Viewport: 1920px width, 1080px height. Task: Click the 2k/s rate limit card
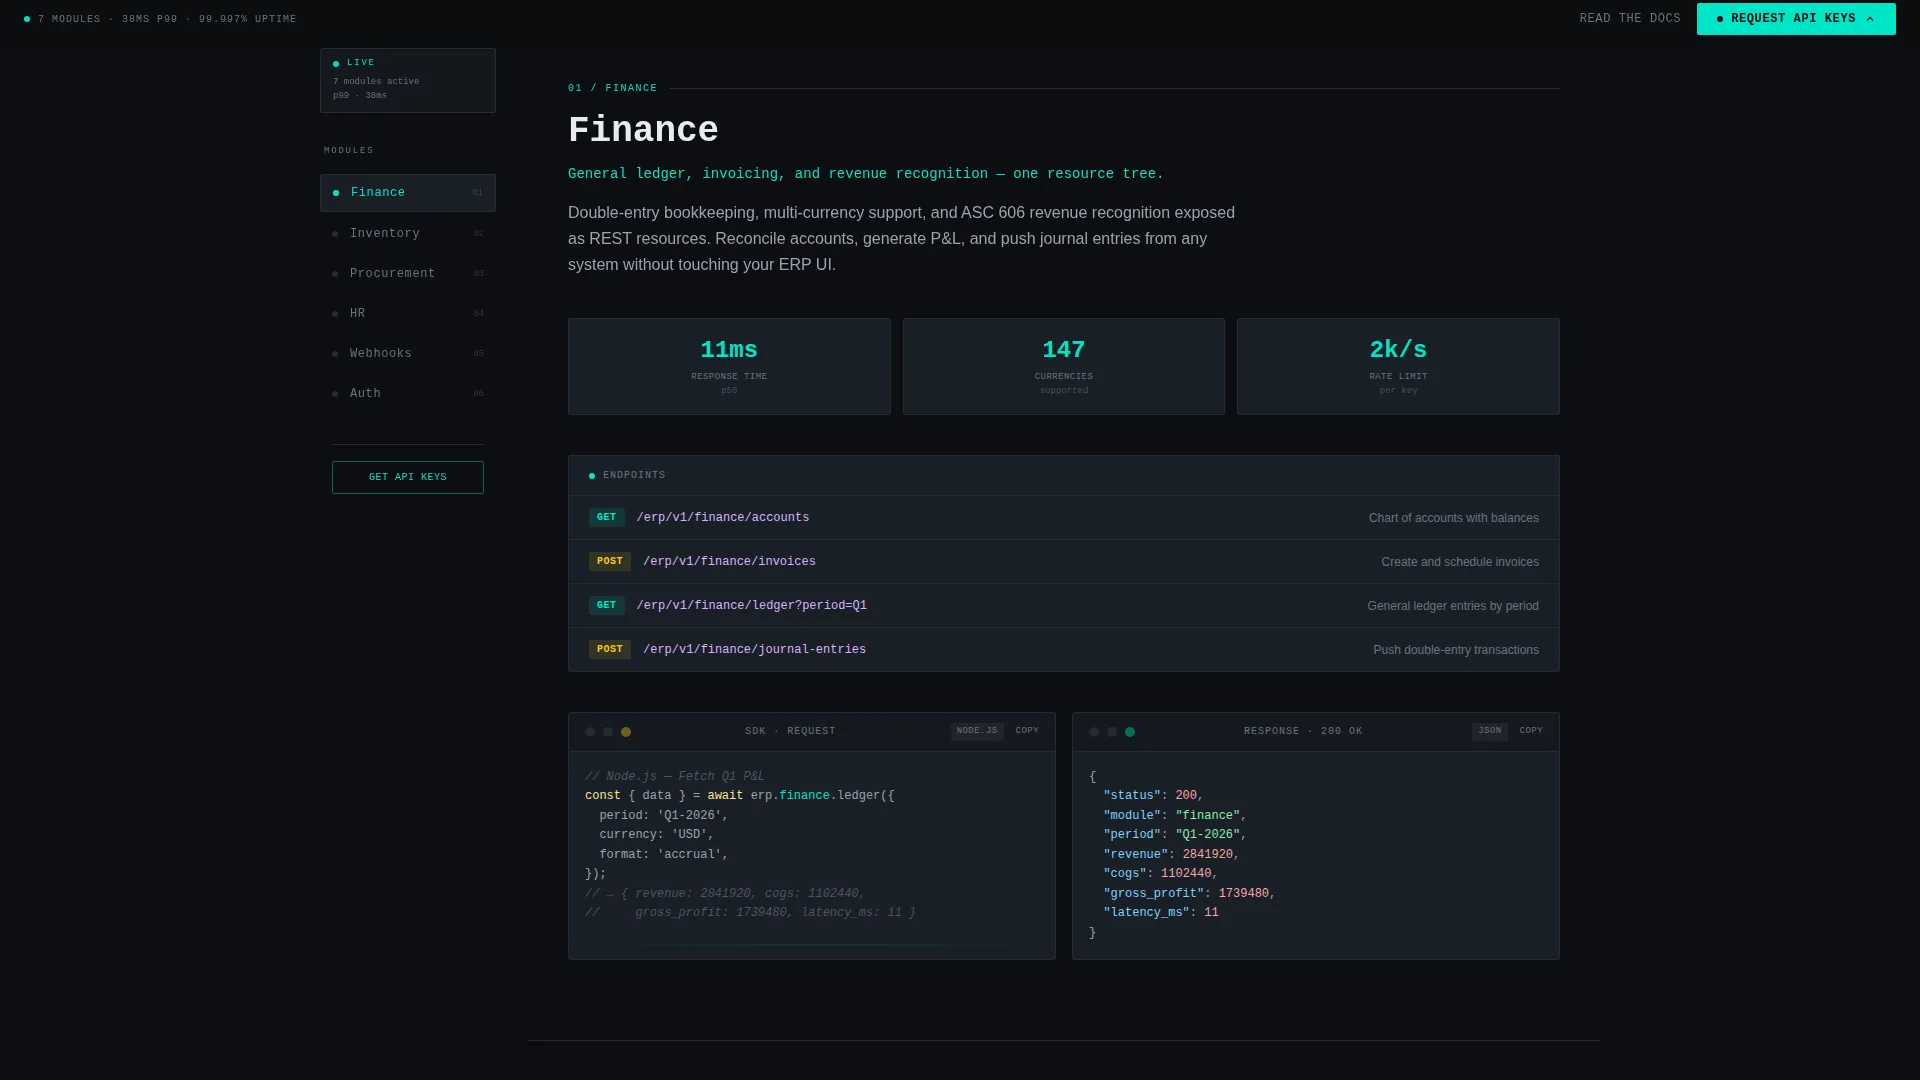tap(1397, 367)
